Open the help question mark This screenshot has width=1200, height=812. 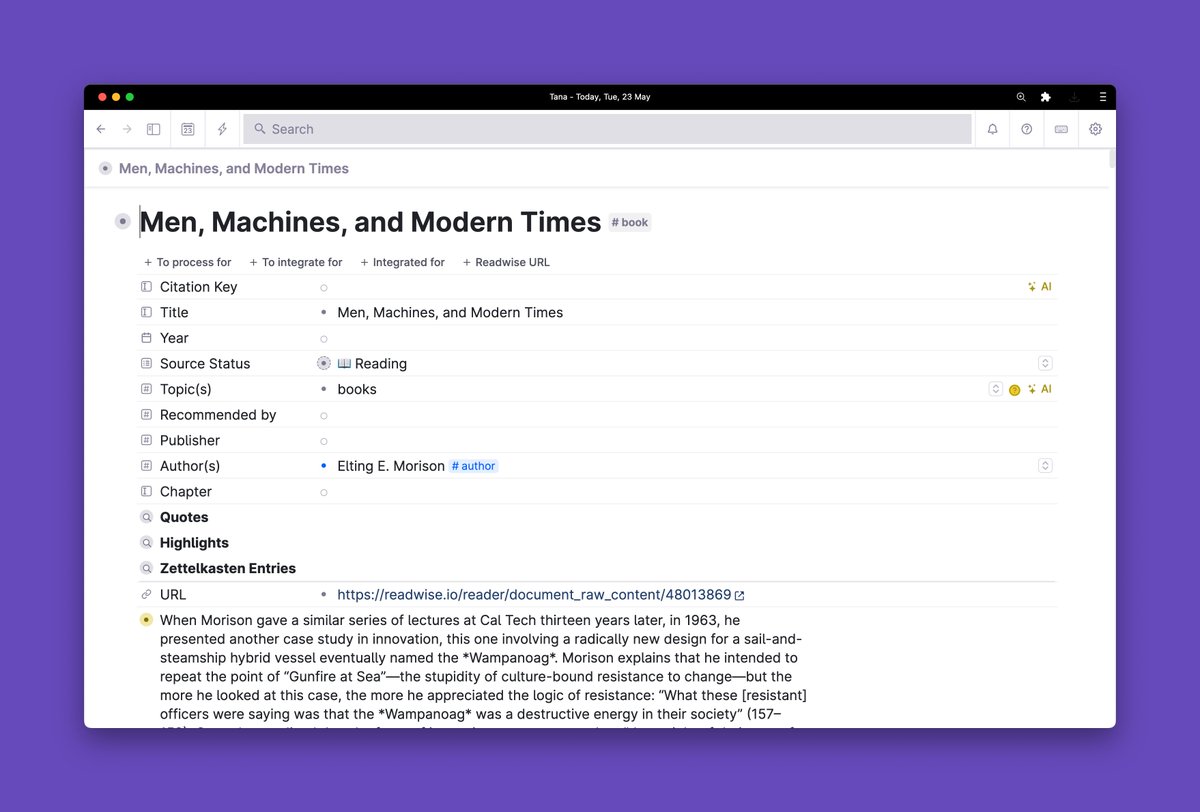tap(1026, 129)
